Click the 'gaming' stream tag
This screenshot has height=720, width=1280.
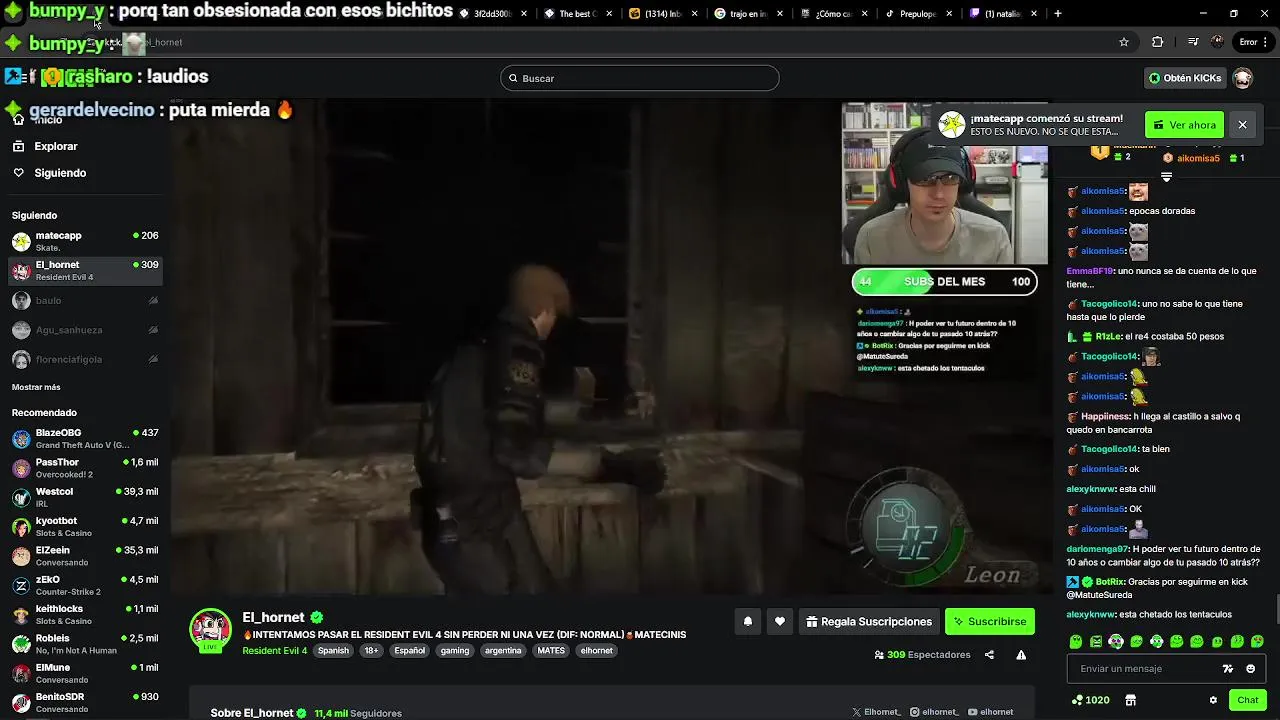tap(455, 650)
